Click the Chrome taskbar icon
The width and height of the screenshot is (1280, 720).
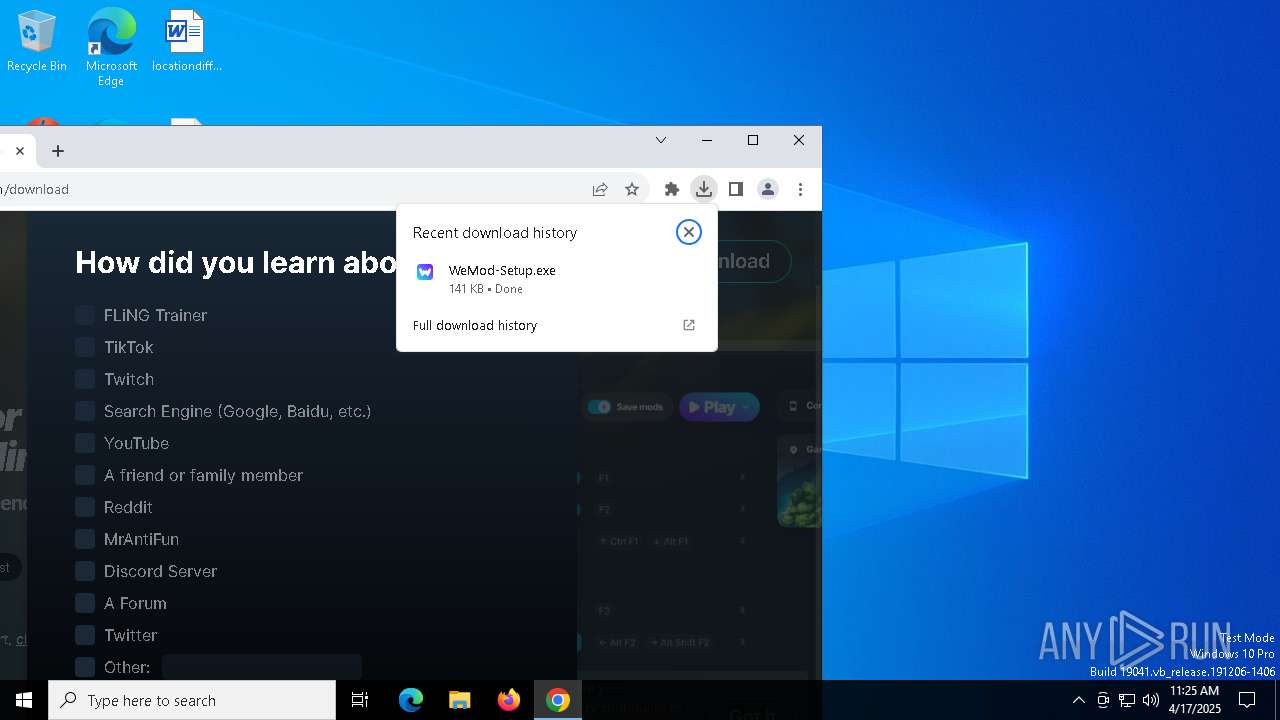click(558, 700)
